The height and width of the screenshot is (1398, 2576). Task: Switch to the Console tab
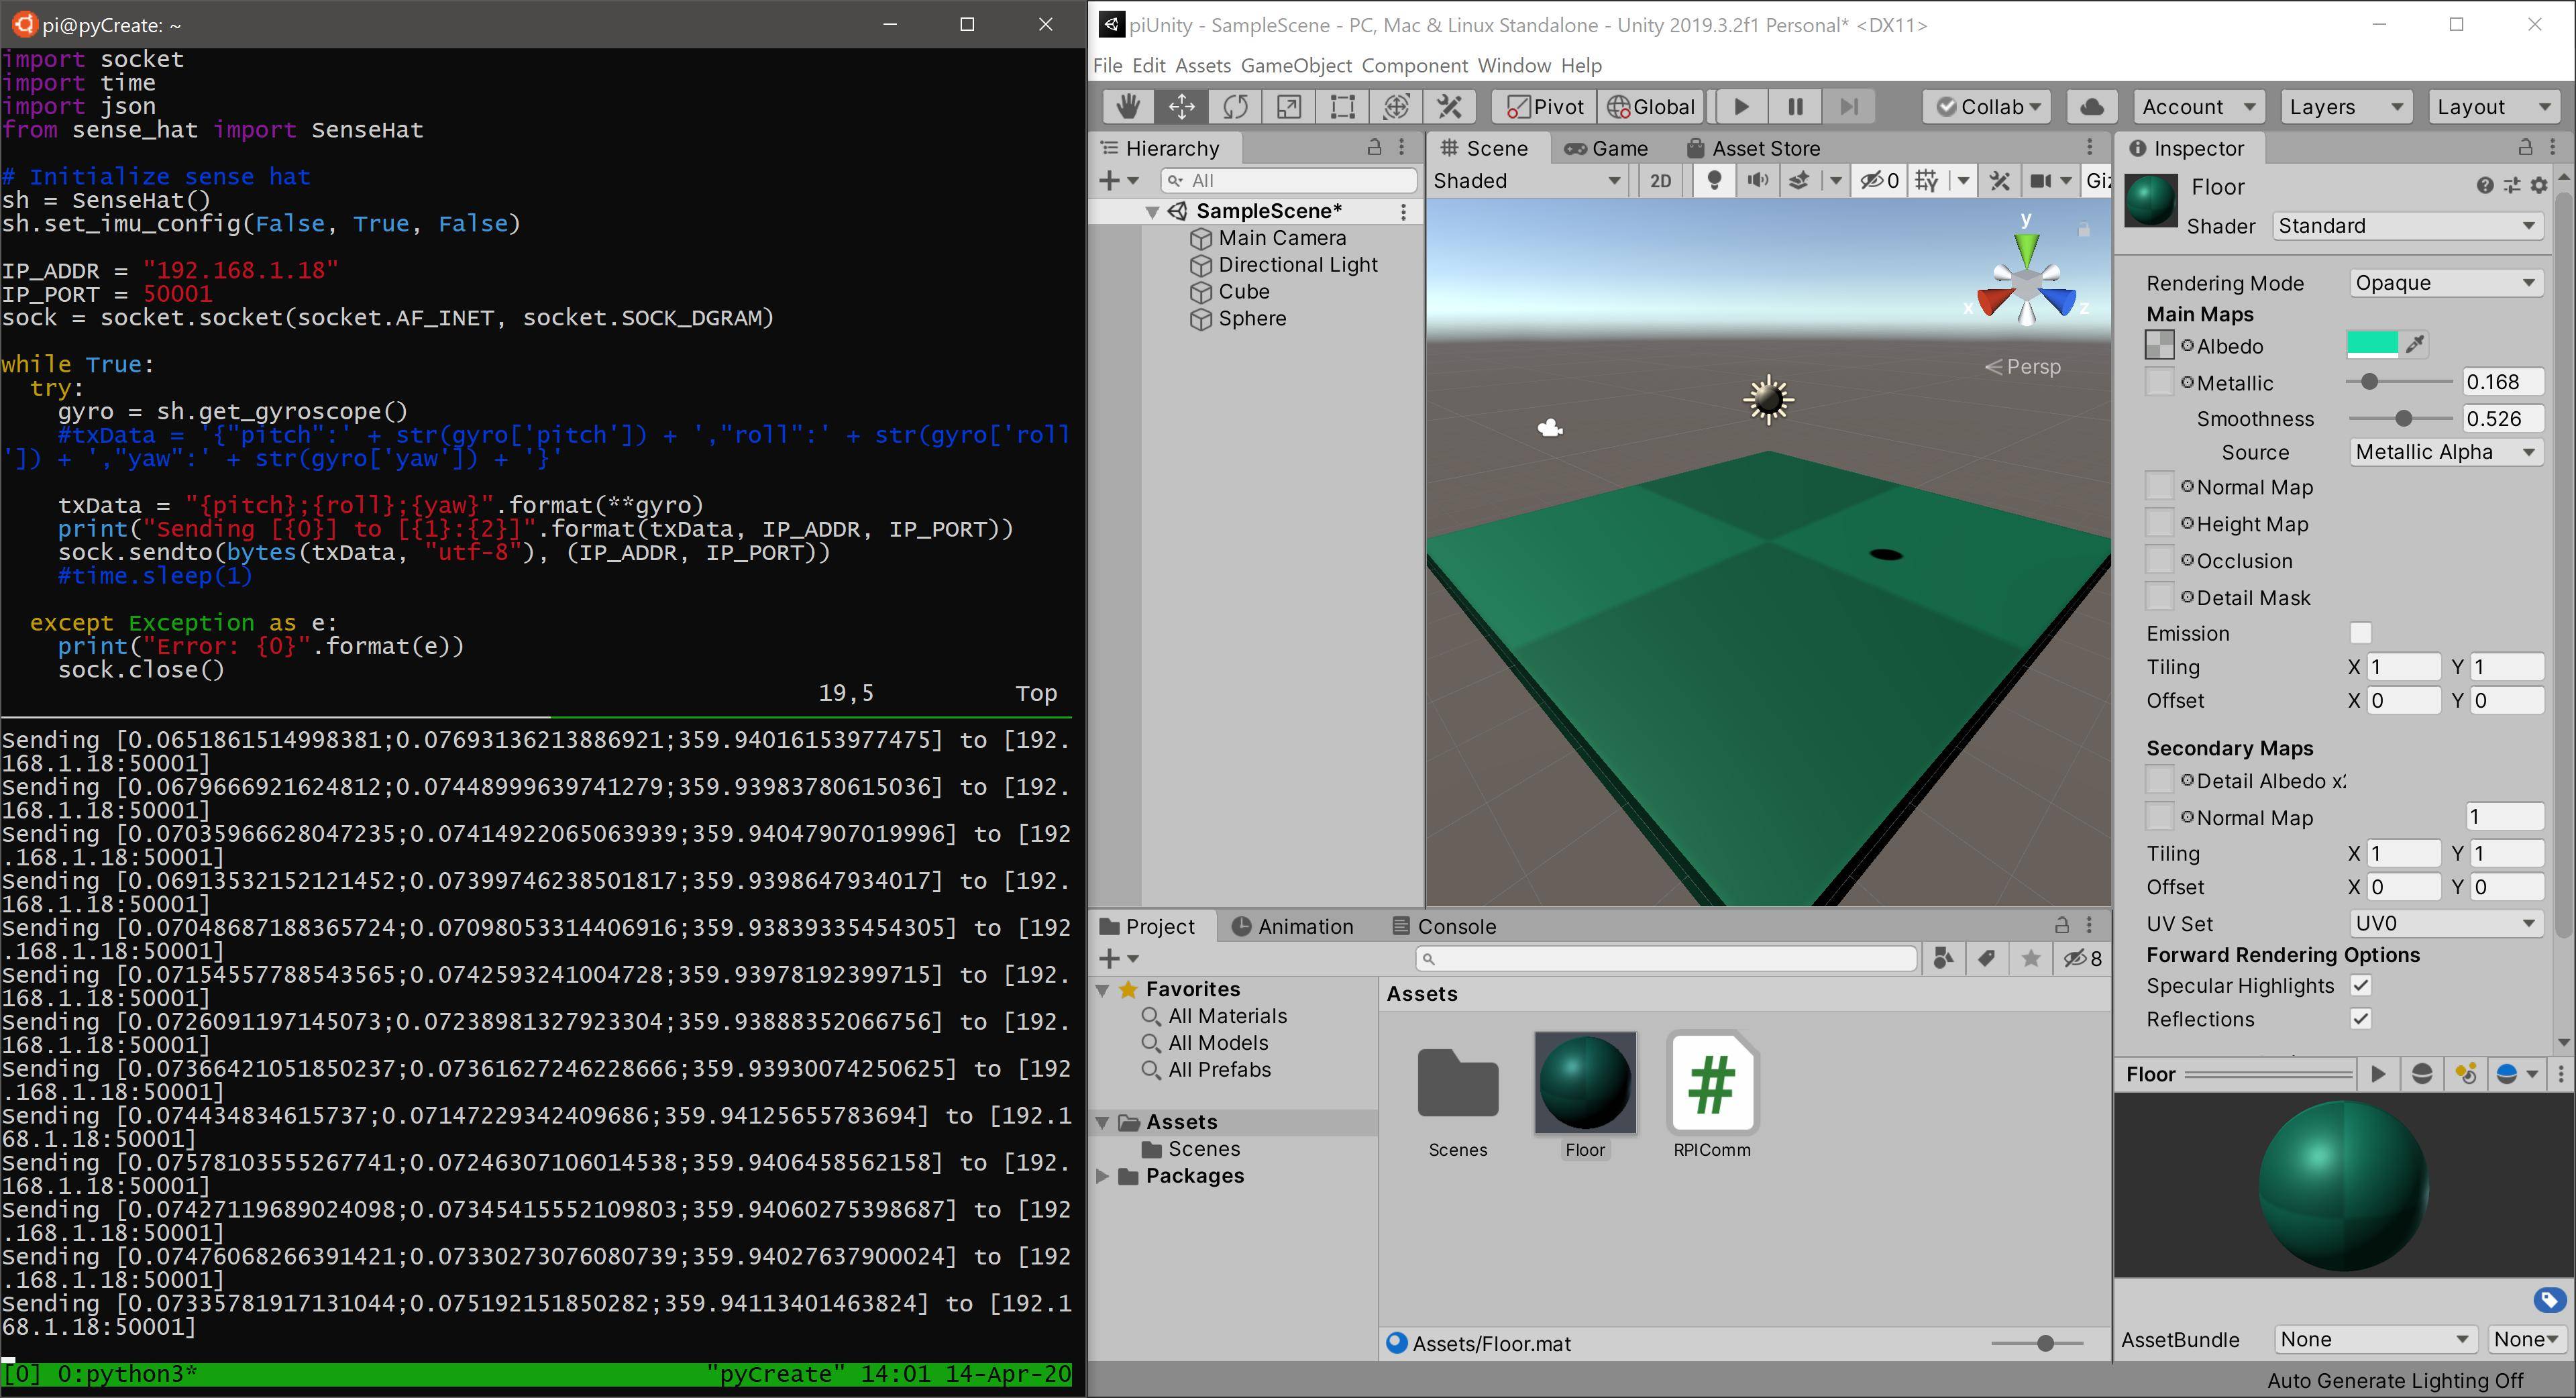pos(1444,927)
